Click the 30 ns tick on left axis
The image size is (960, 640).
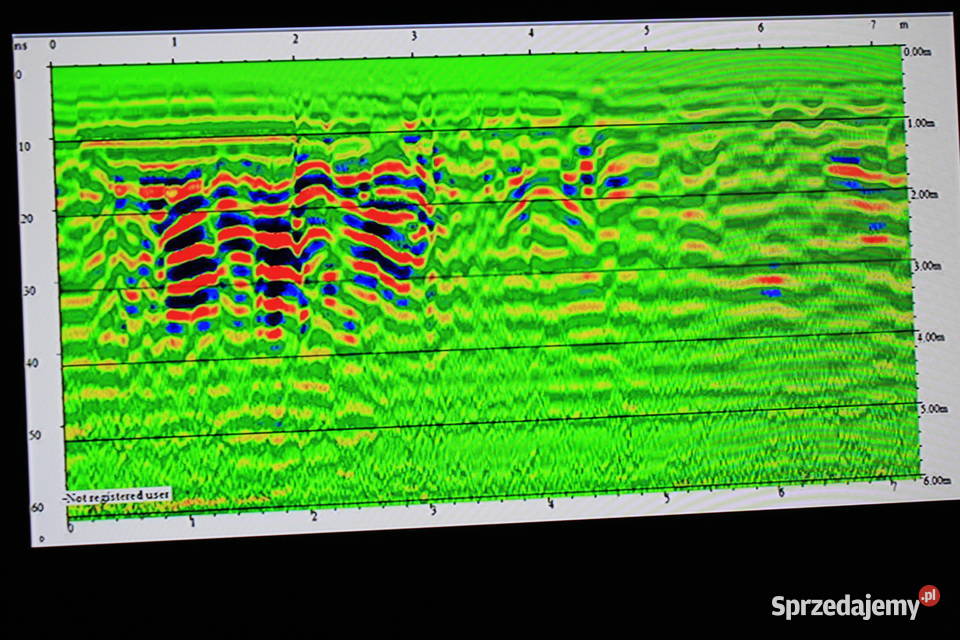[29, 290]
